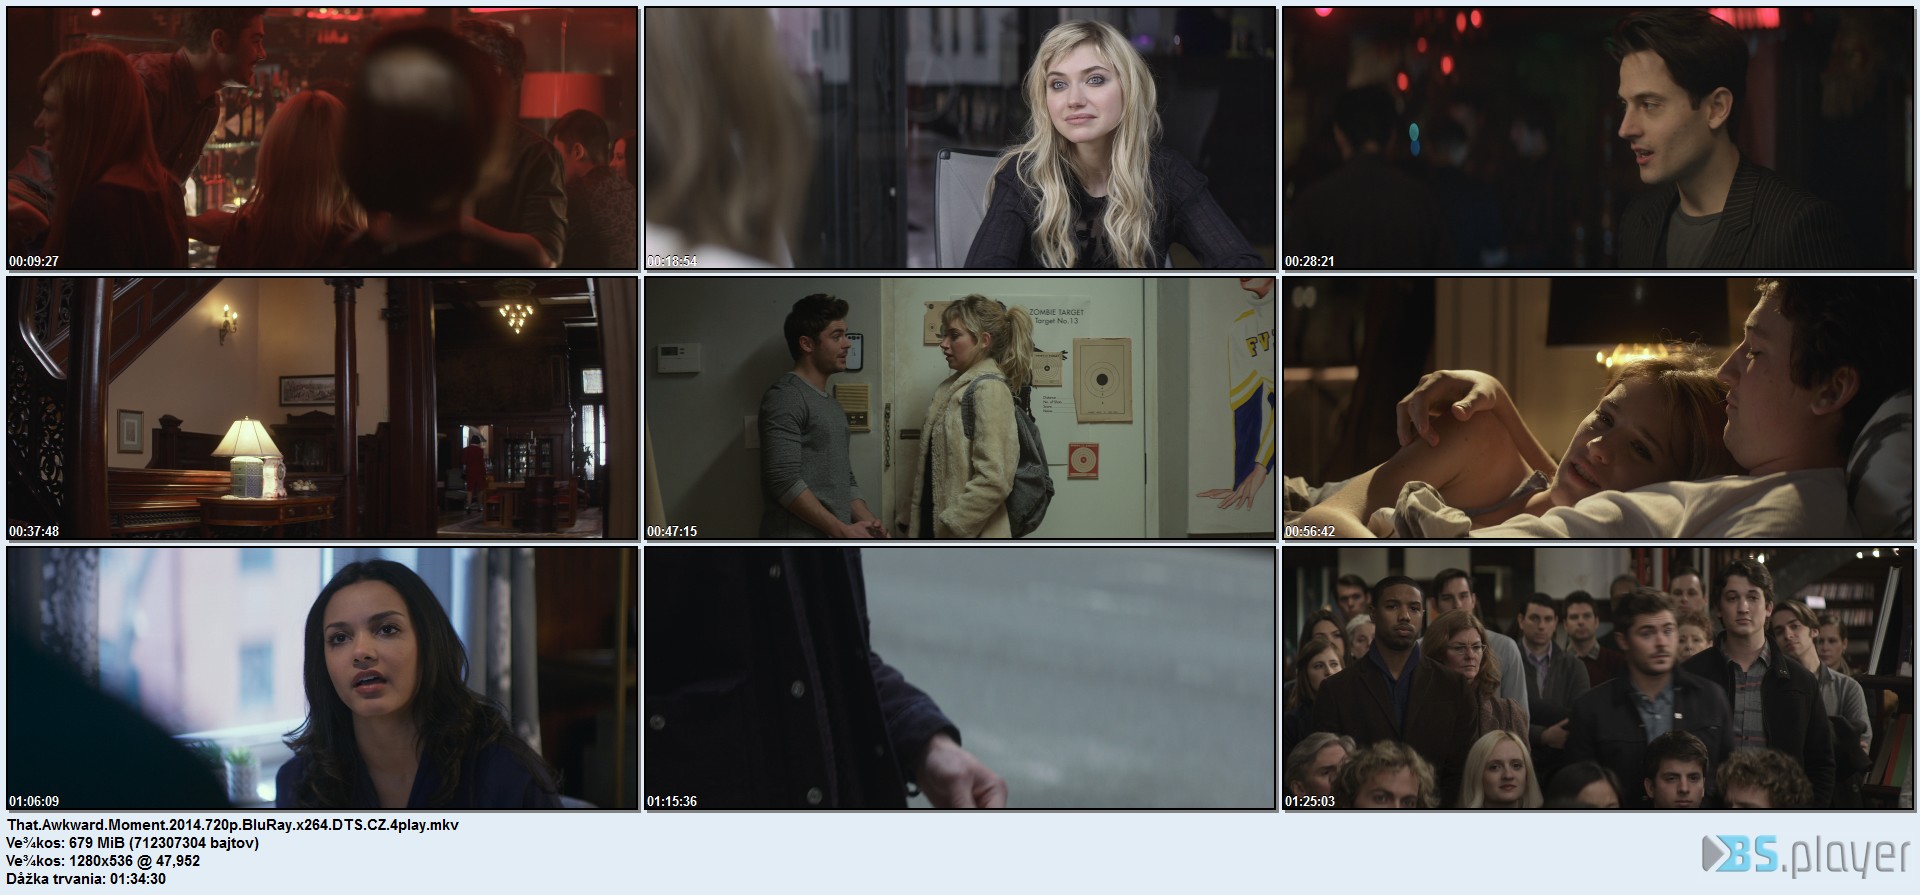The height and width of the screenshot is (895, 1920).
Task: Click the 01:06:09 timestamp label
Action: pos(34,801)
